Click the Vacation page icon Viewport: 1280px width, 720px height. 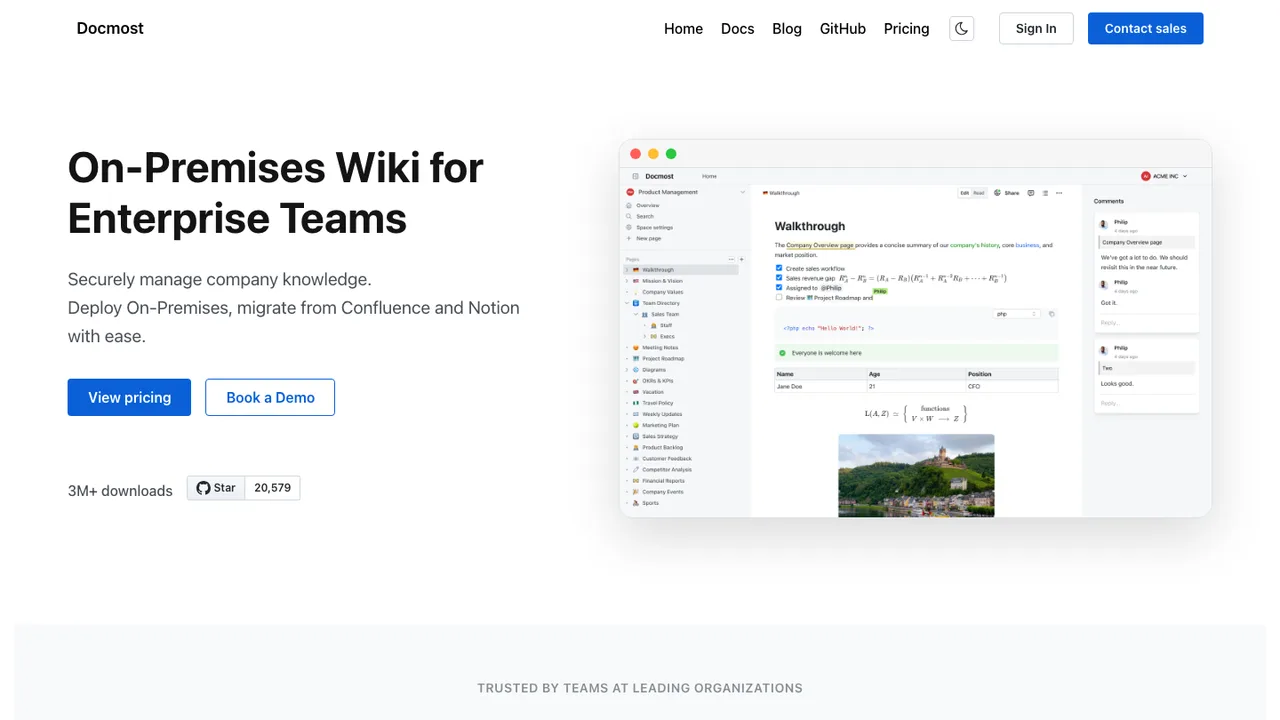636,392
